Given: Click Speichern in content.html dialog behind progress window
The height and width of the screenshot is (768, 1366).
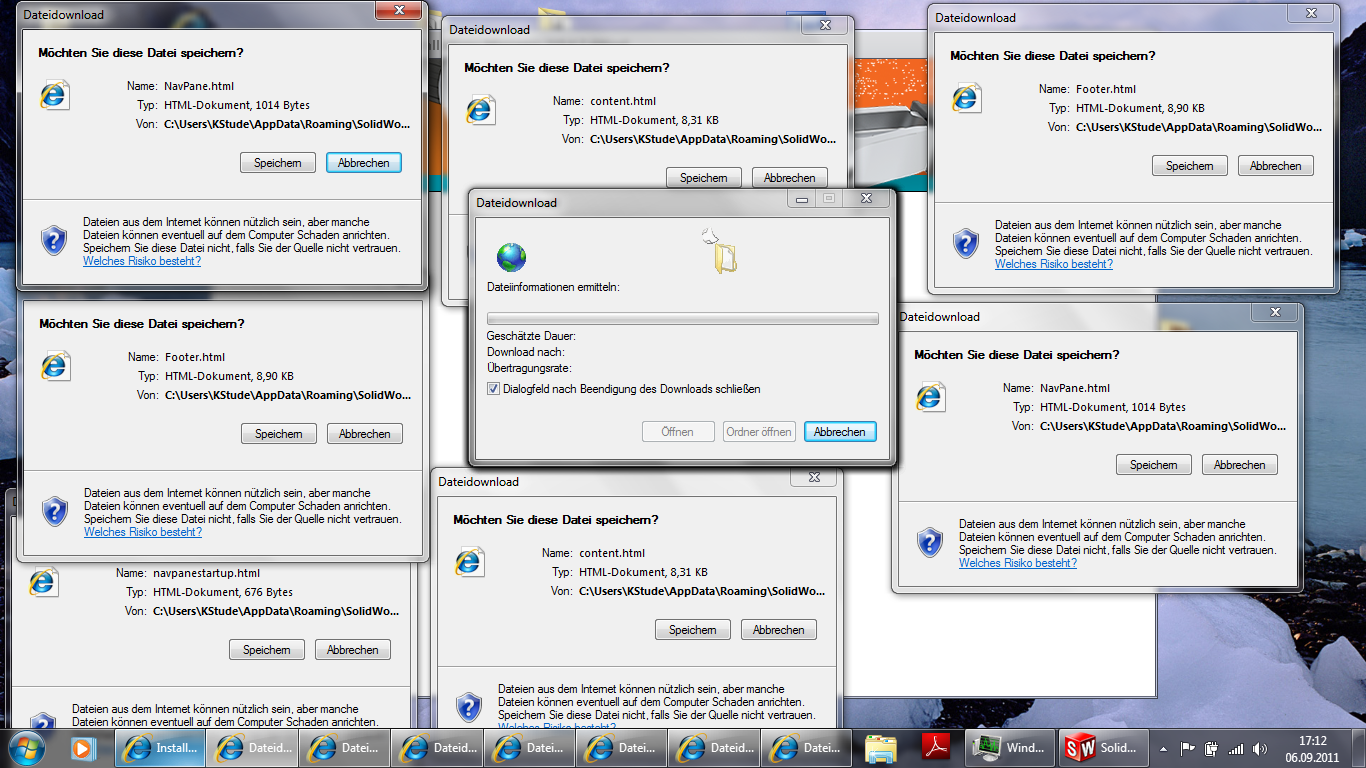Looking at the screenshot, I should 704,178.
